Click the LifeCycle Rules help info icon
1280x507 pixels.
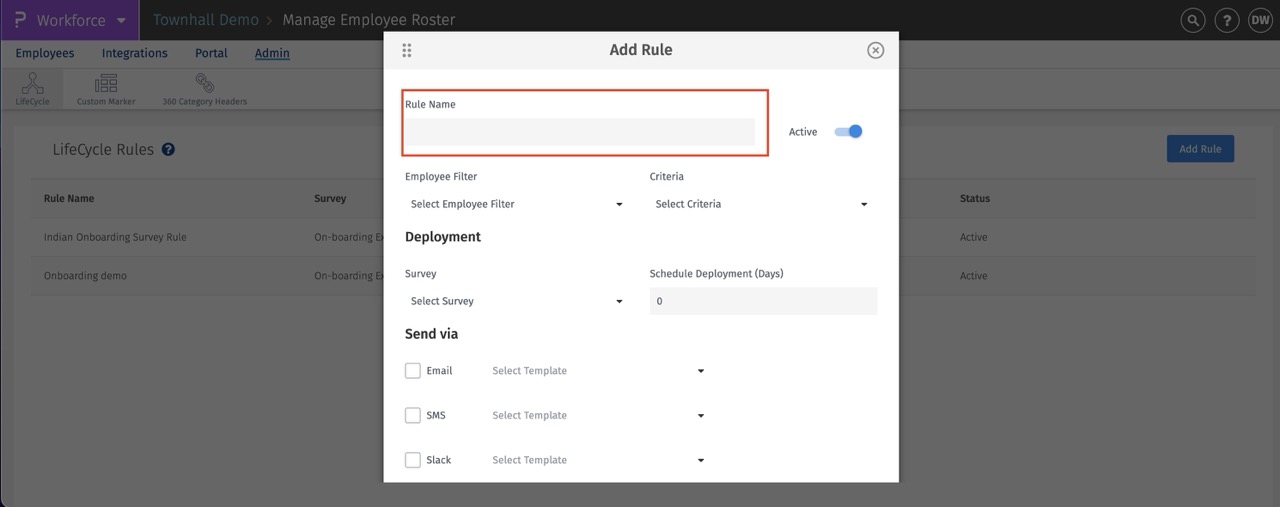point(168,150)
